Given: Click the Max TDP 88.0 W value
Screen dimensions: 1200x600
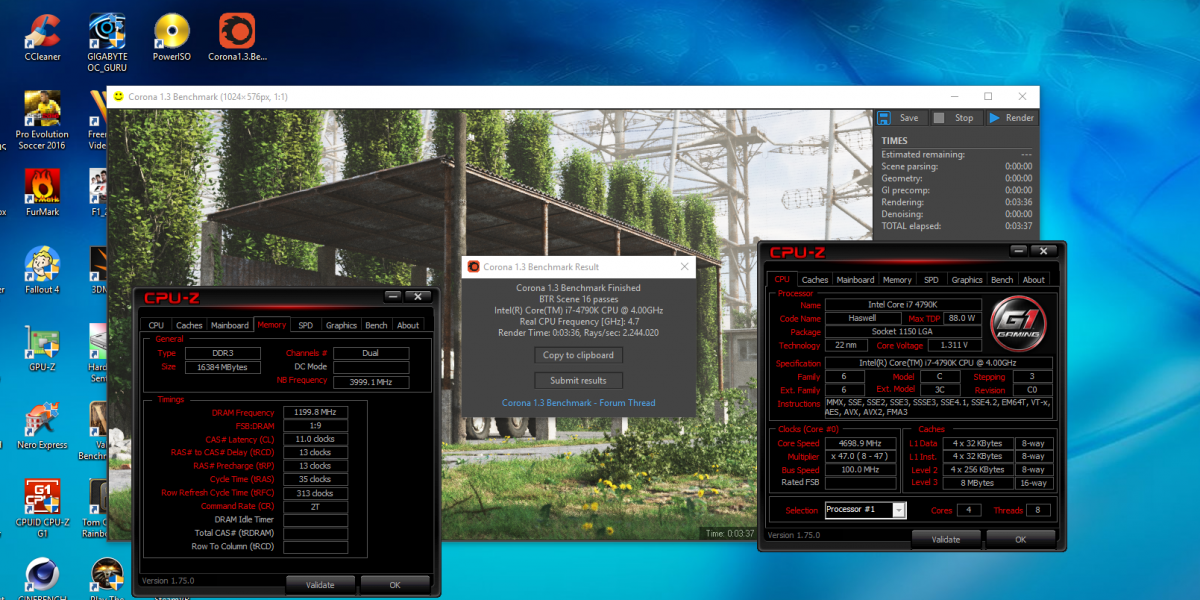Looking at the screenshot, I should pos(961,318).
